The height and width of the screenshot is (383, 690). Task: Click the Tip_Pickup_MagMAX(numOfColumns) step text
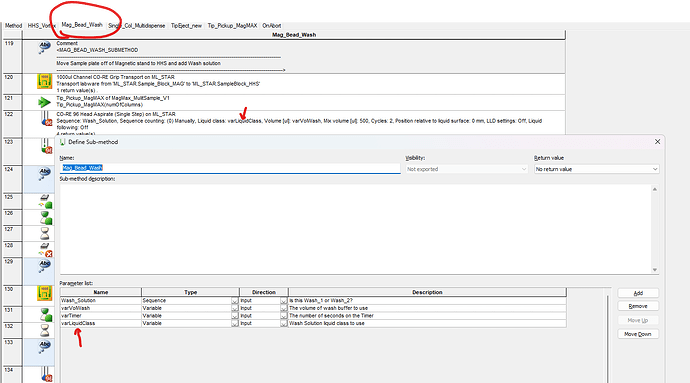point(99,105)
